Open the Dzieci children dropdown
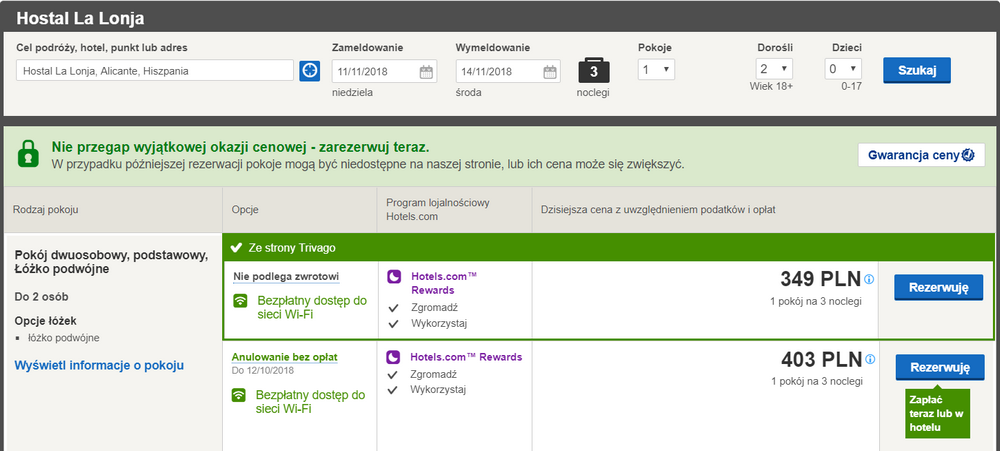 tap(843, 69)
